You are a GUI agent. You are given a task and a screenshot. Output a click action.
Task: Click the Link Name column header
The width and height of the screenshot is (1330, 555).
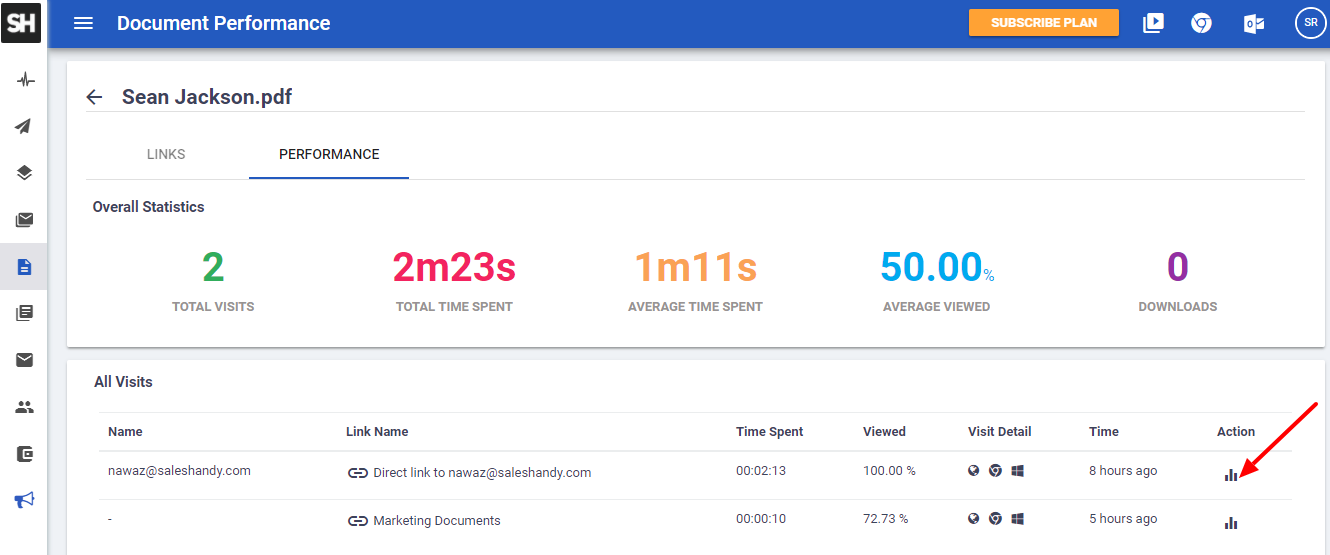tap(377, 432)
